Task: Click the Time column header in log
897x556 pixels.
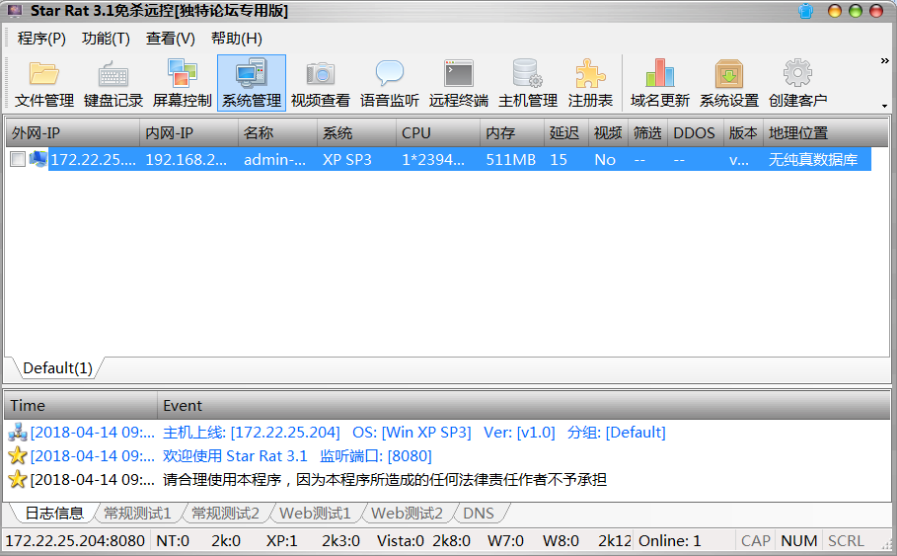Action: pyautogui.click(x=81, y=406)
